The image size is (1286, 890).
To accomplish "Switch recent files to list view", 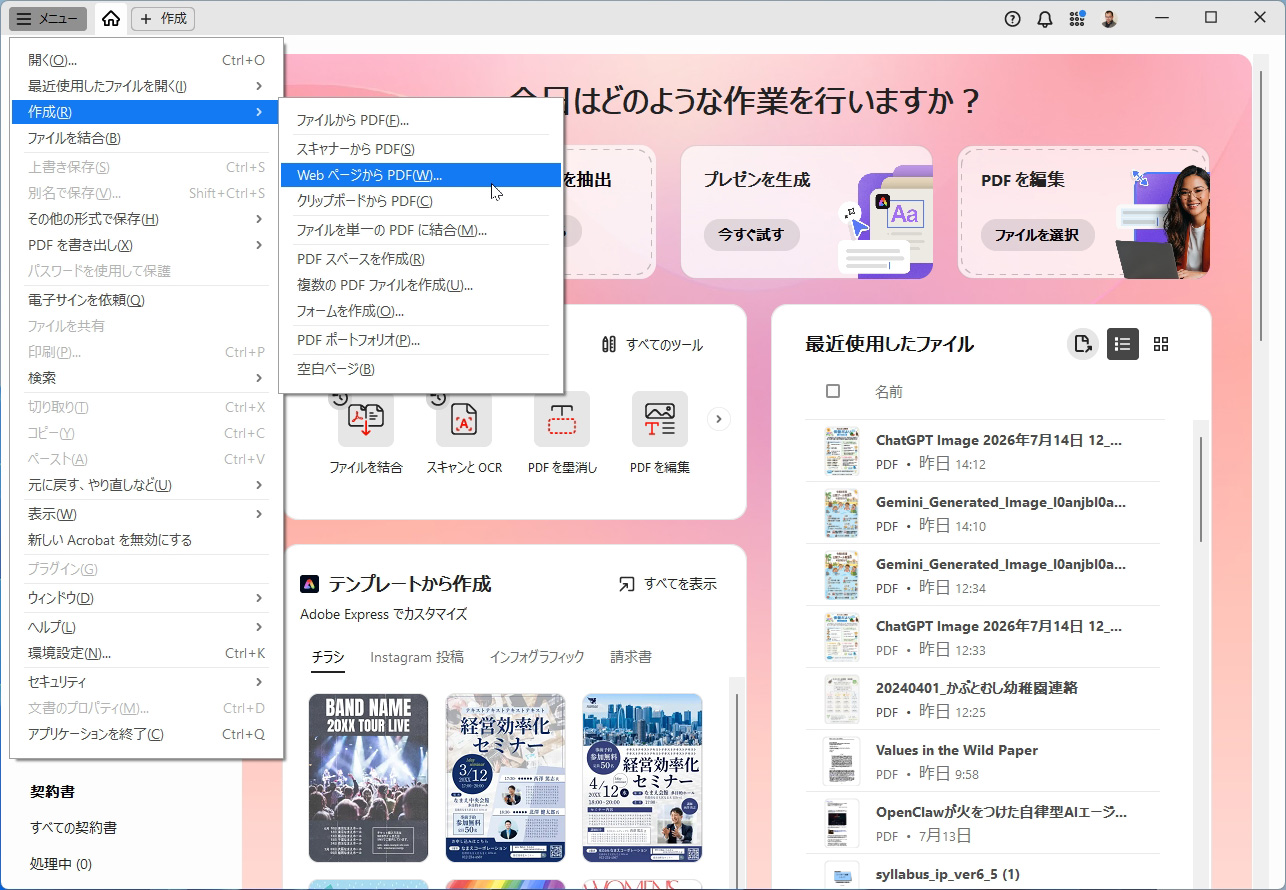I will pyautogui.click(x=1123, y=344).
